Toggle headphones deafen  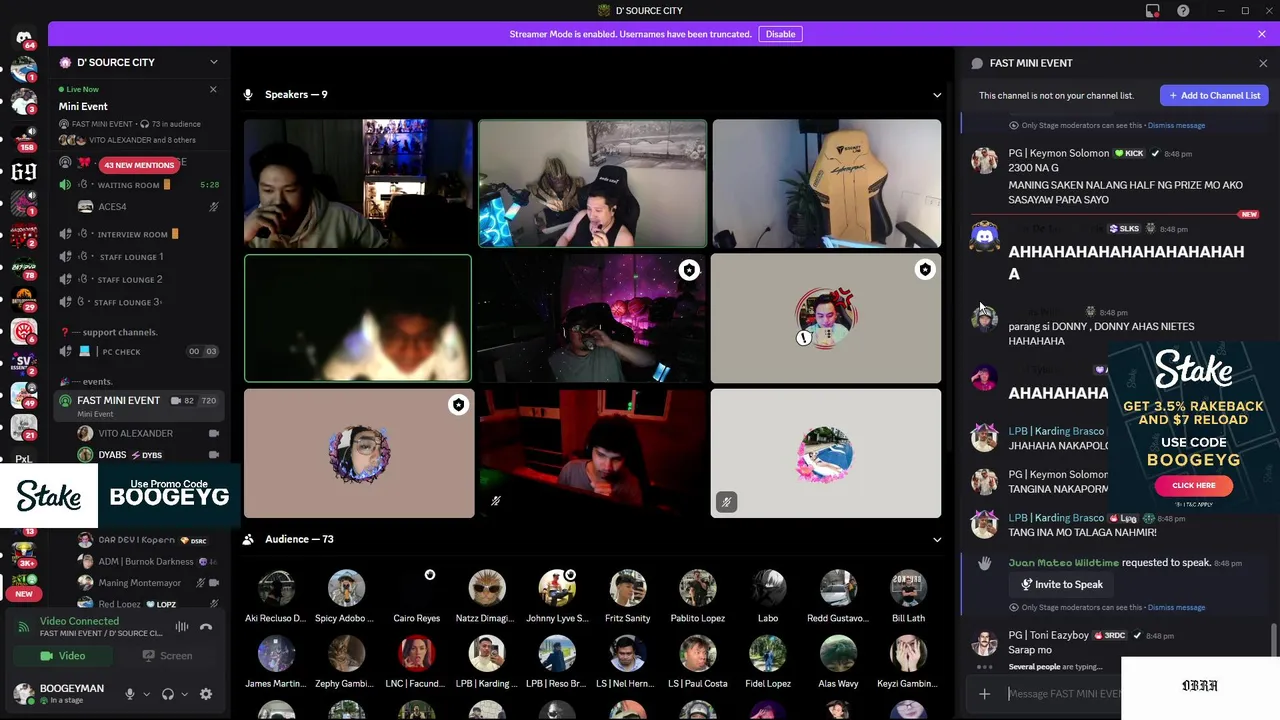(168, 694)
